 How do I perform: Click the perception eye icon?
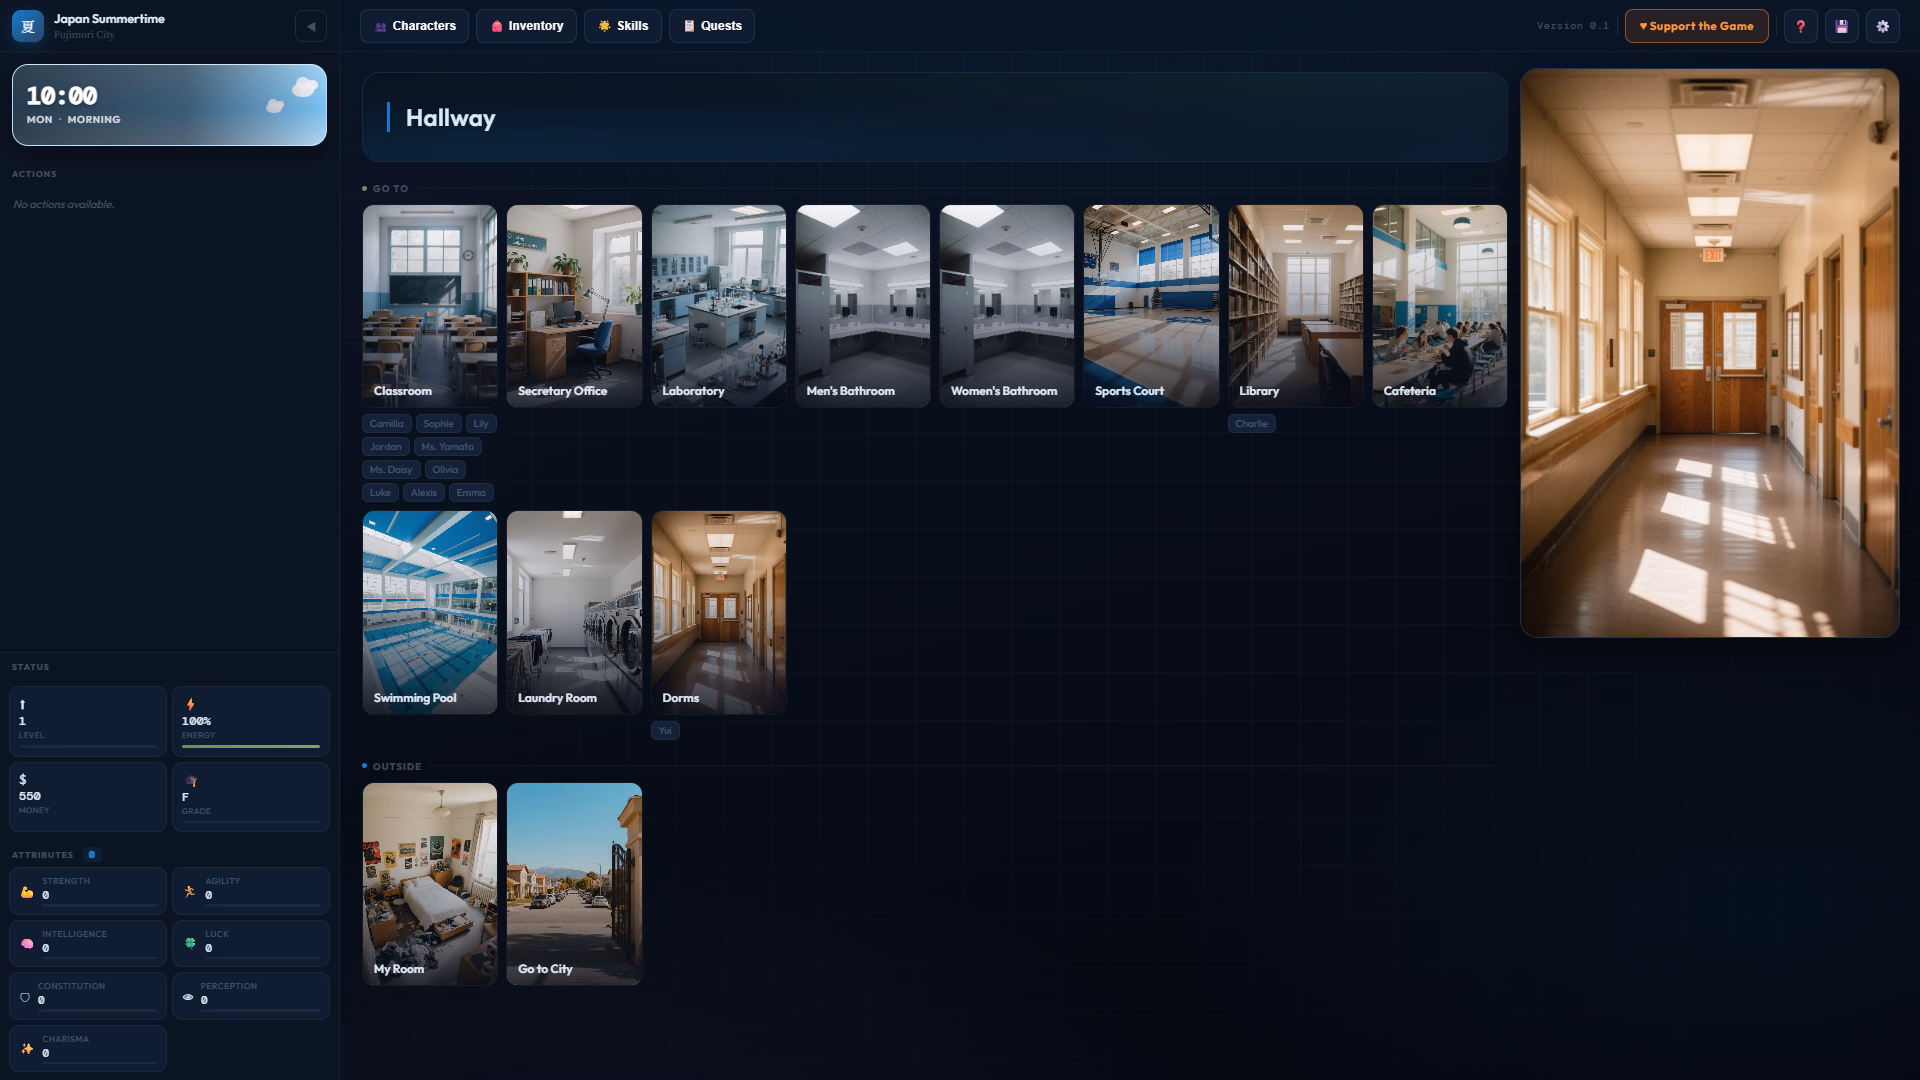[188, 997]
